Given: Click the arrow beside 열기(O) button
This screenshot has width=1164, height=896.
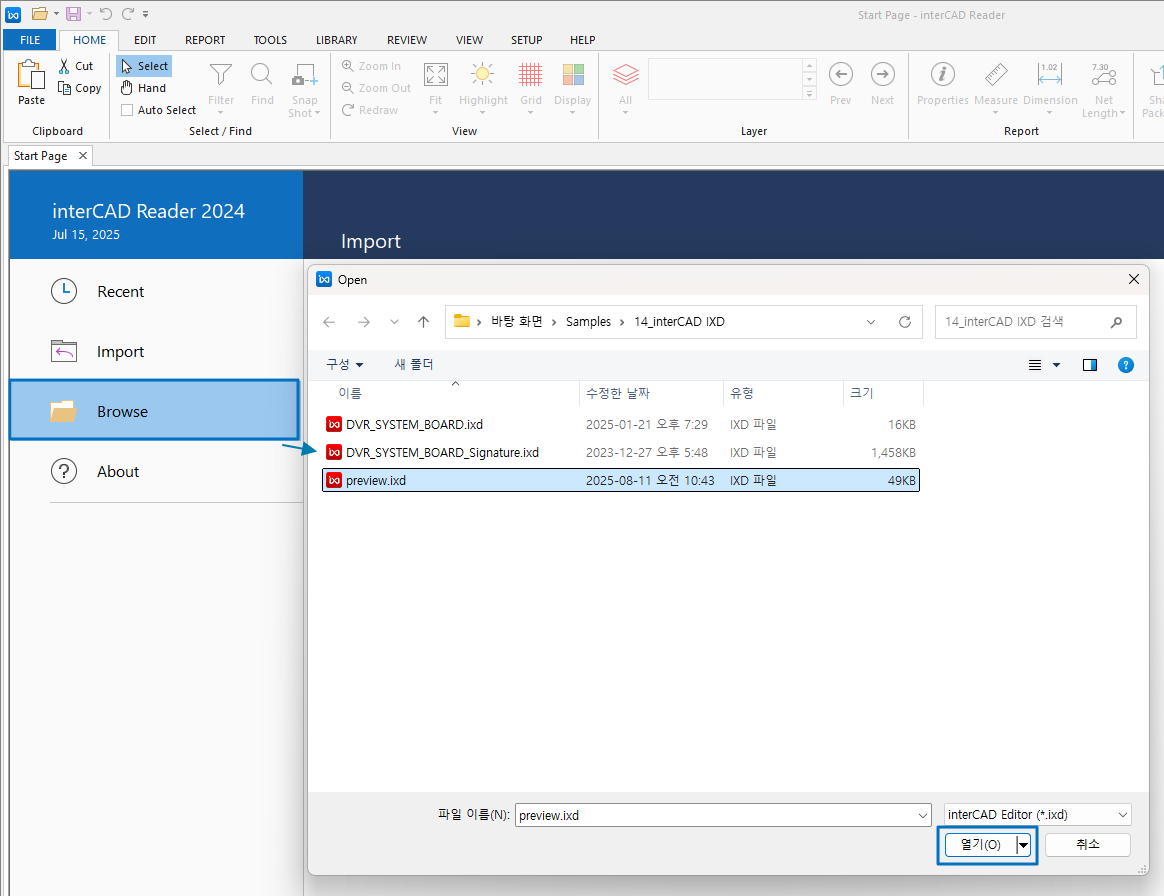Looking at the screenshot, I should [x=1024, y=845].
